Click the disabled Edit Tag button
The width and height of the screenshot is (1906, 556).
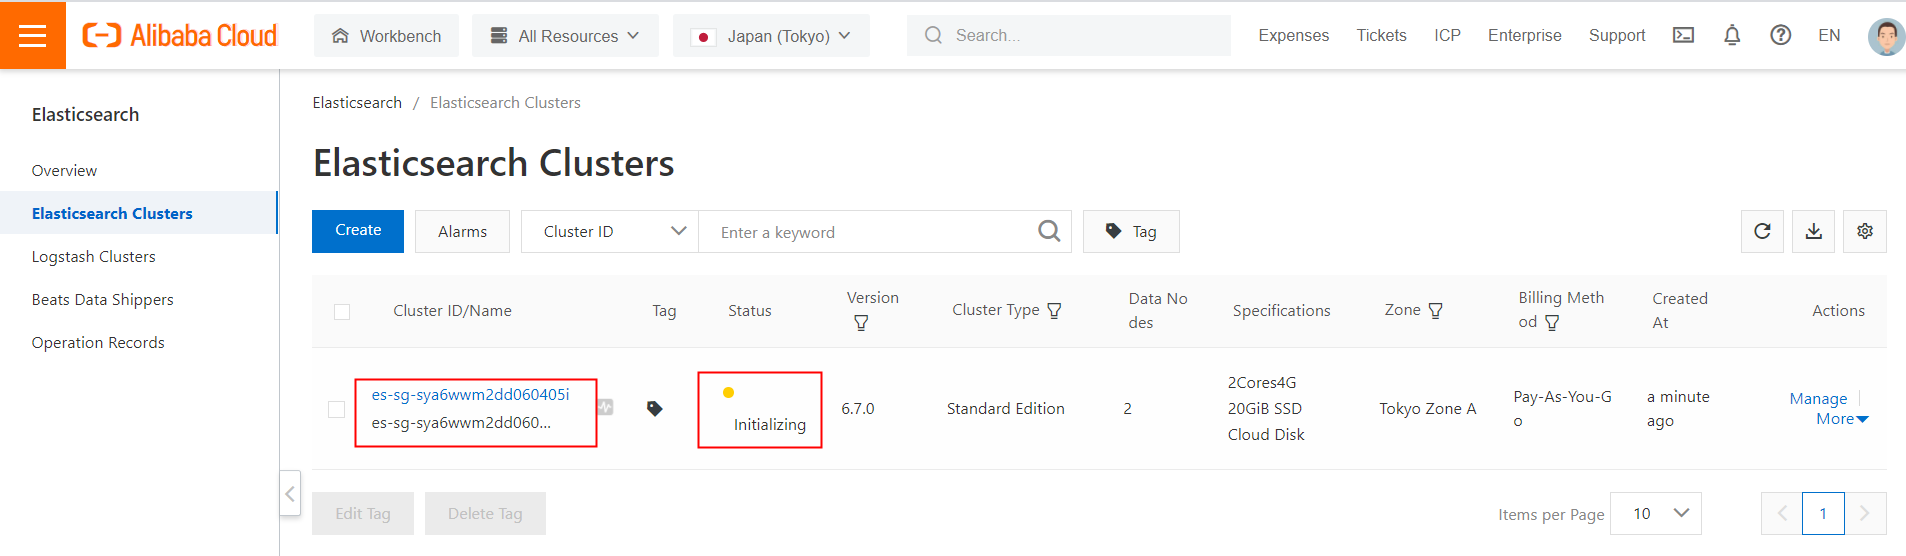point(363,513)
